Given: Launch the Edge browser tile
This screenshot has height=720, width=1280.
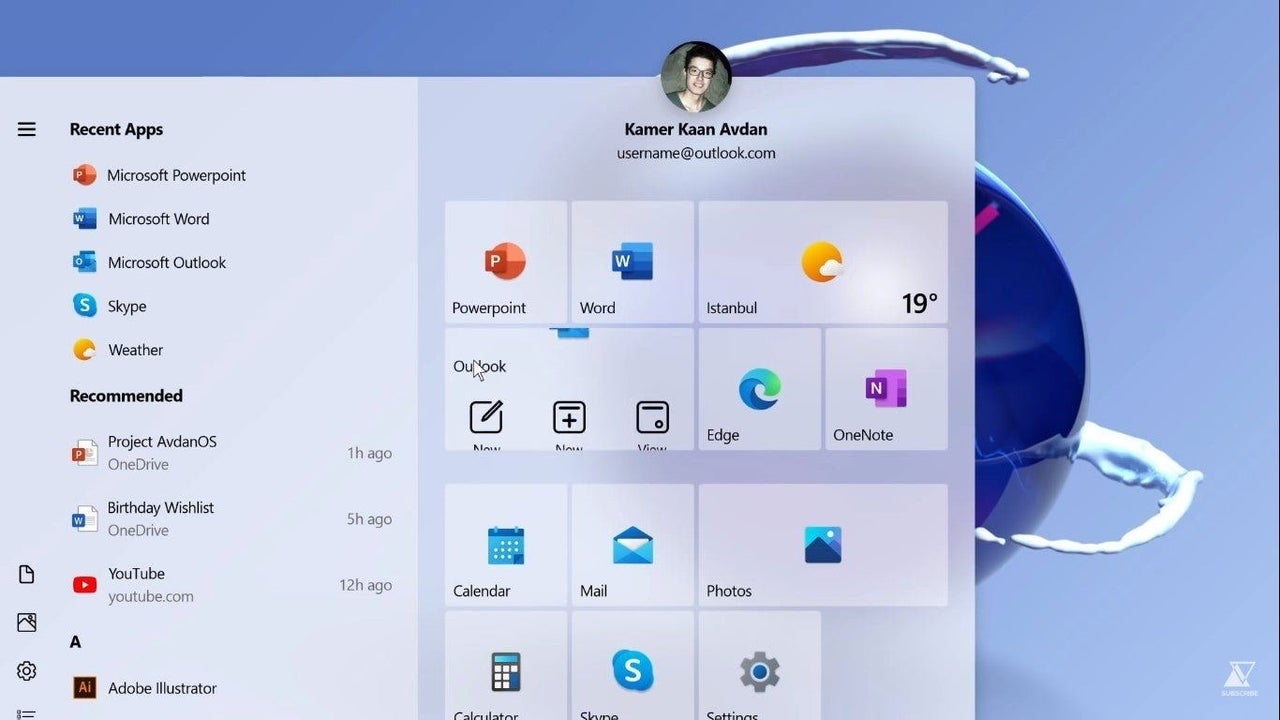Looking at the screenshot, I should pyautogui.click(x=760, y=389).
